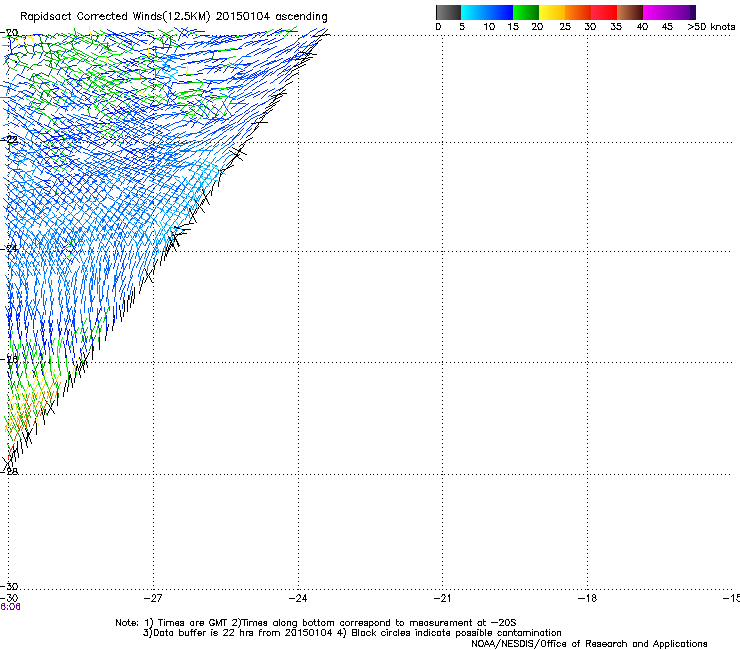
Task: Click the 'Times are GMT' note text
Action: point(193,623)
